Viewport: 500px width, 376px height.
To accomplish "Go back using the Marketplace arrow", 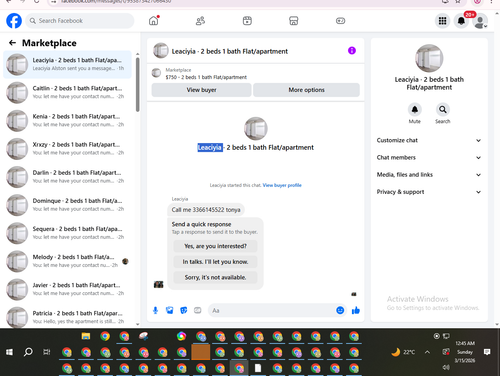I will pos(12,43).
